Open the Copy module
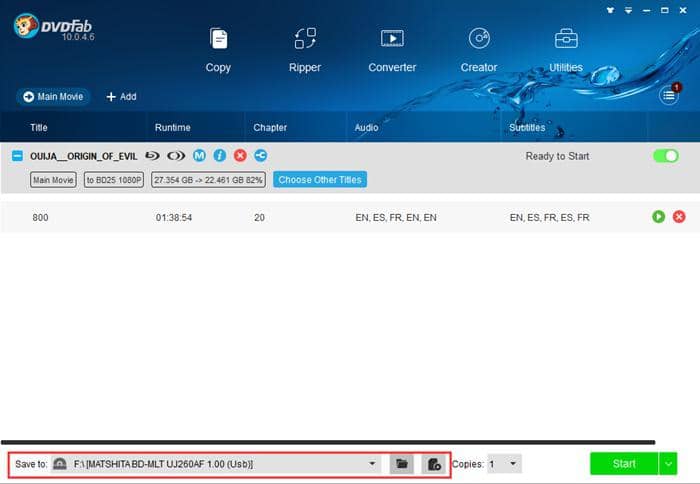 (218, 50)
